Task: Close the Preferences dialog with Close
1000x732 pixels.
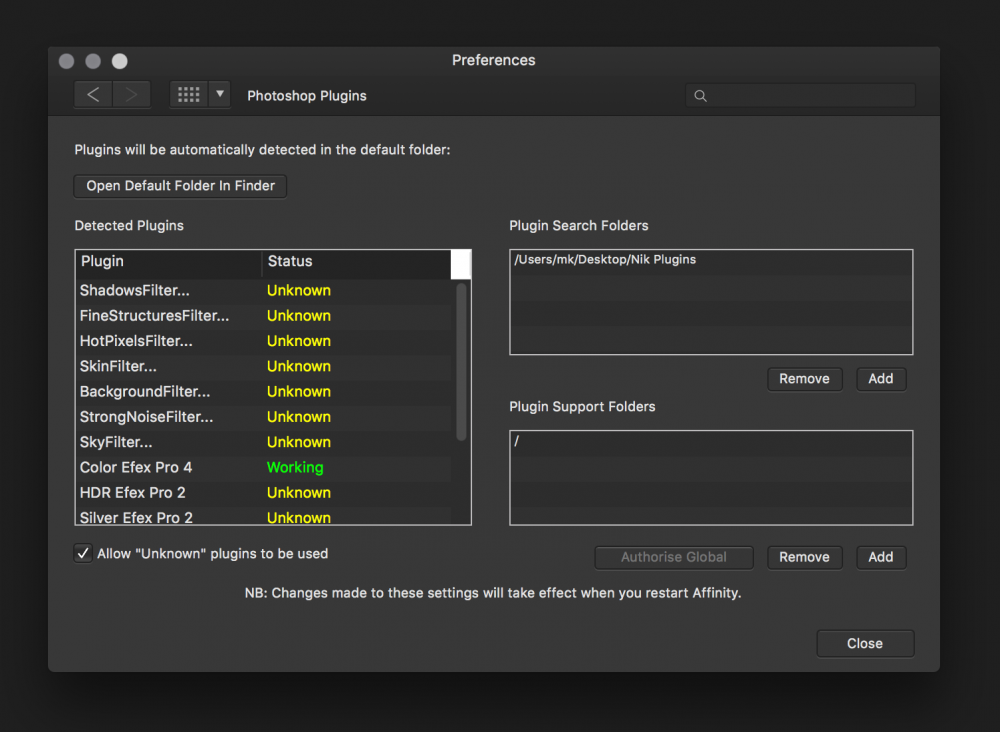Action: 864,643
